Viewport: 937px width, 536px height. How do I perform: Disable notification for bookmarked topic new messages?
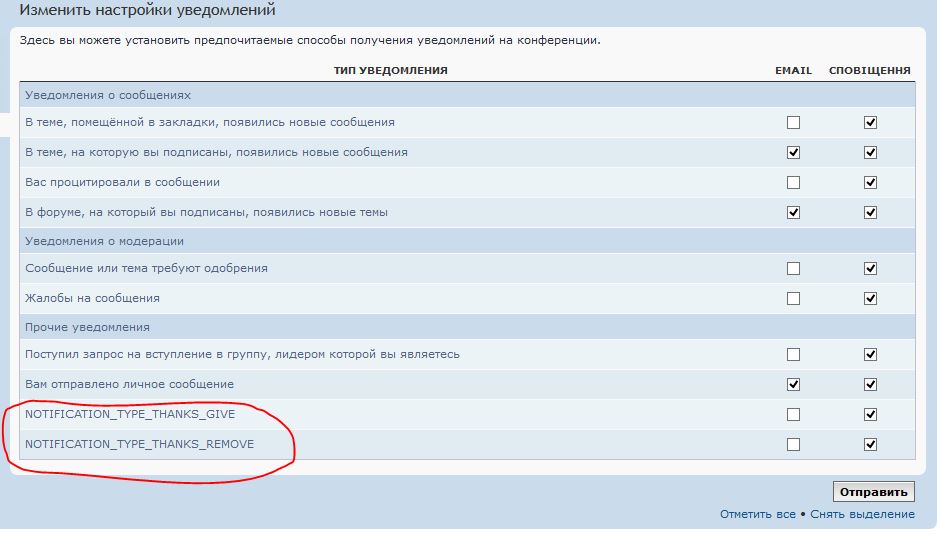pyautogui.click(x=870, y=123)
